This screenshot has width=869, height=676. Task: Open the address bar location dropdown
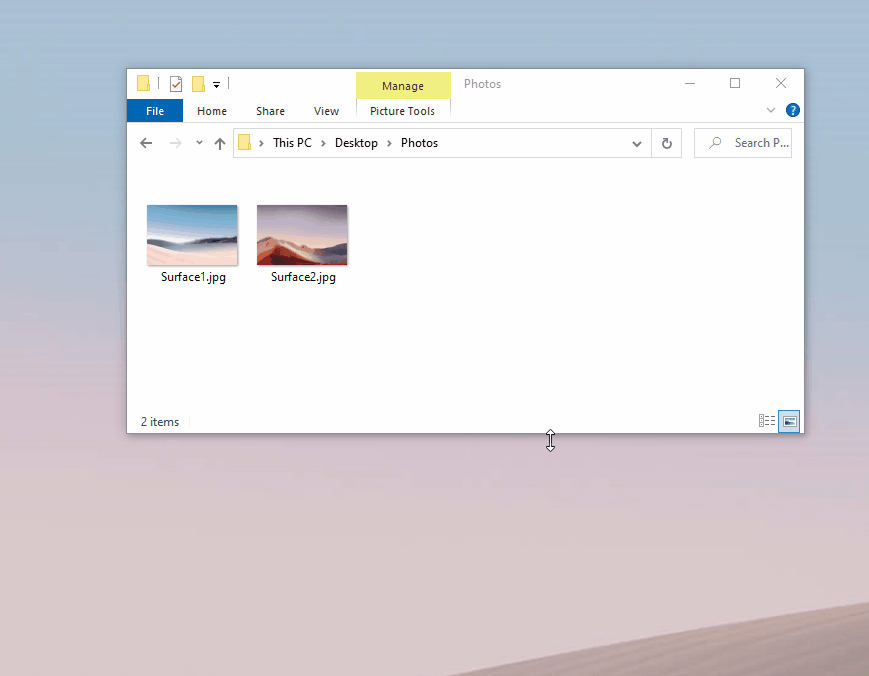pyautogui.click(x=637, y=143)
